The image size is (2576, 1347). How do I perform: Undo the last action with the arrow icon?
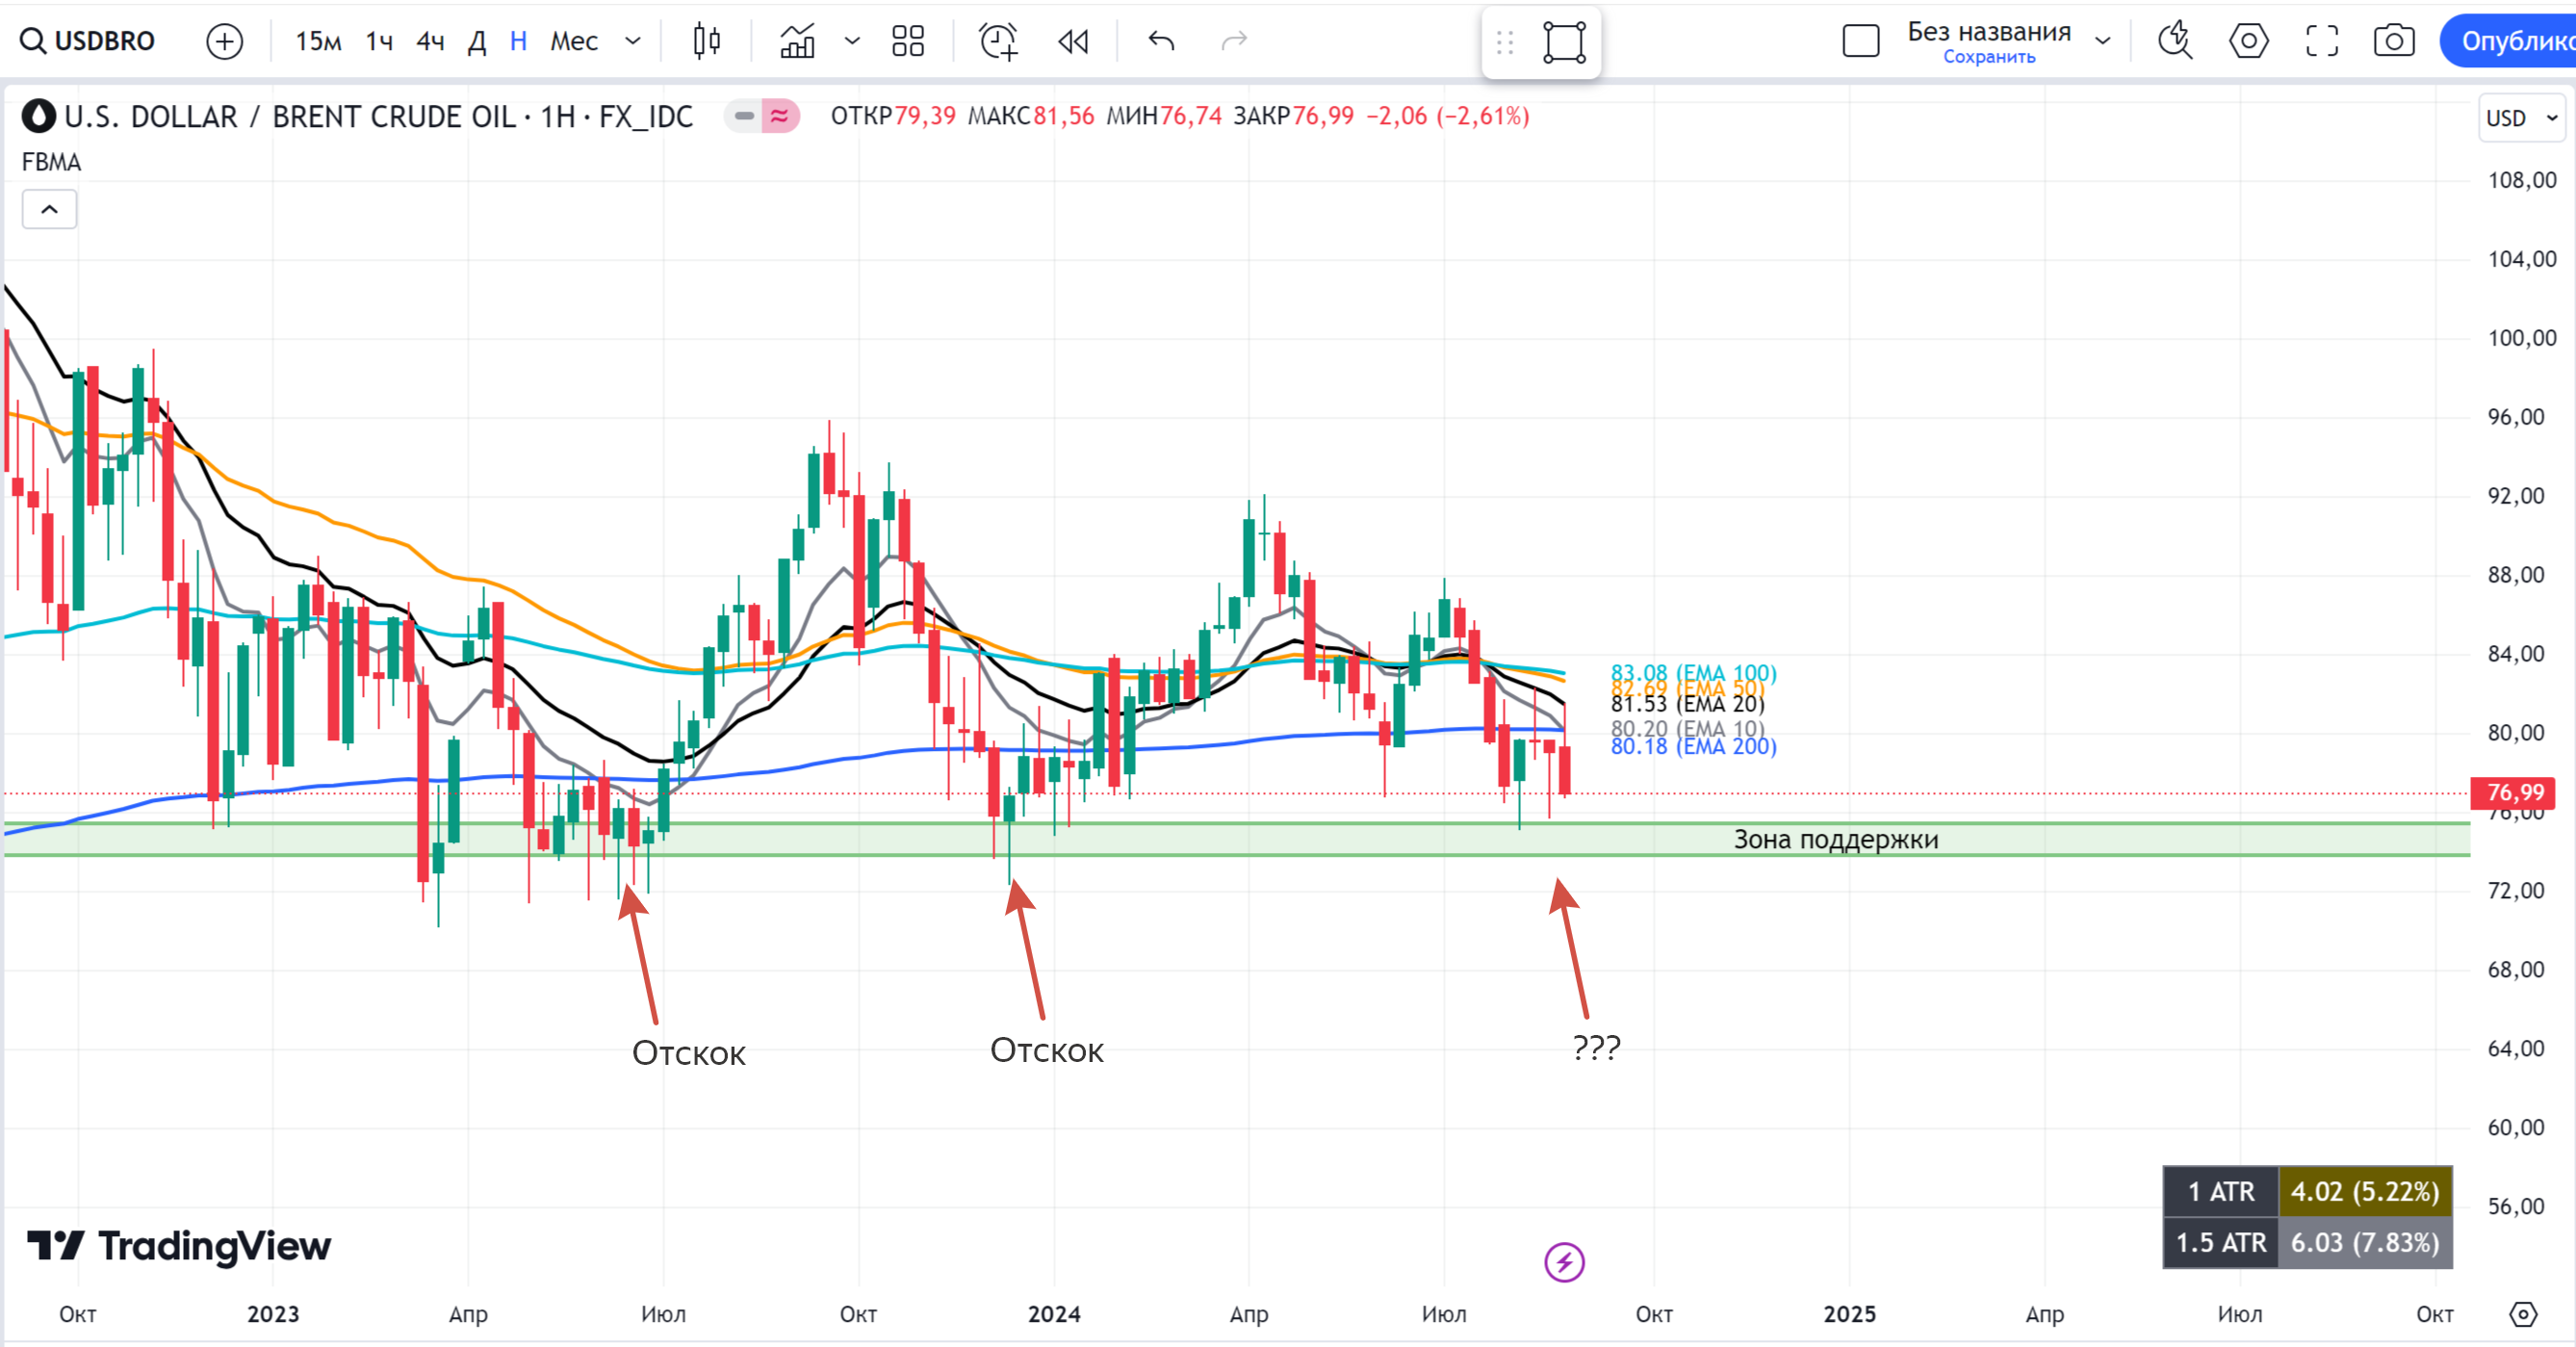click(1161, 41)
